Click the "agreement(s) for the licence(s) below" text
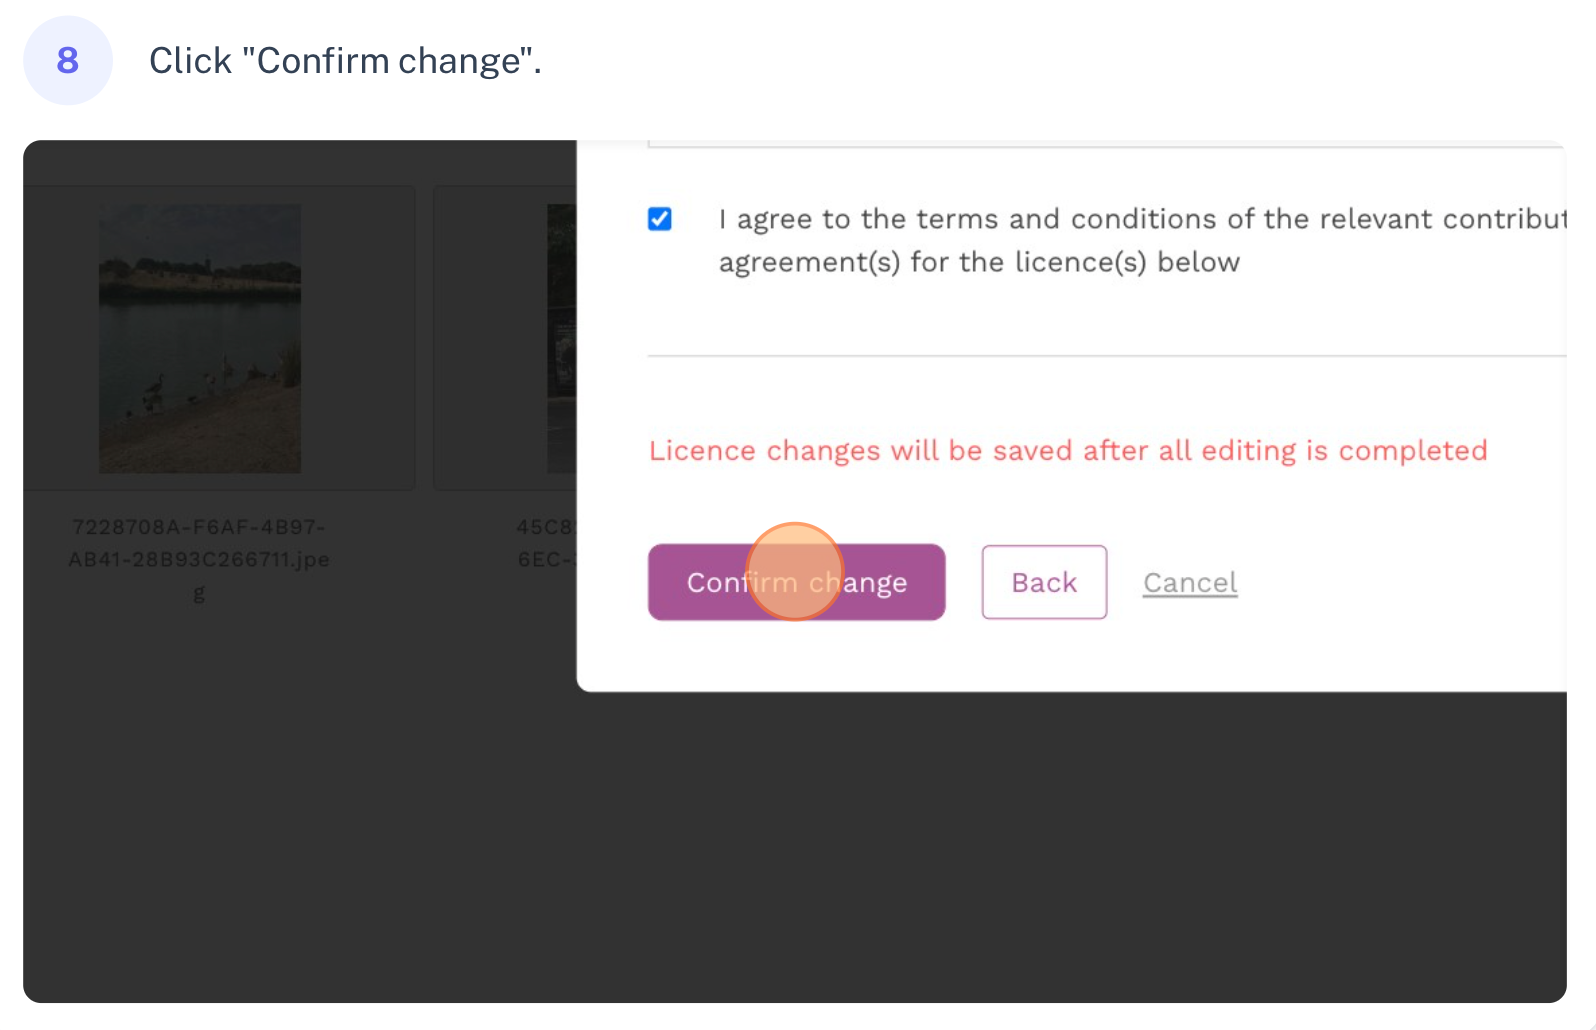The width and height of the screenshot is (1596, 1030). 979,262
